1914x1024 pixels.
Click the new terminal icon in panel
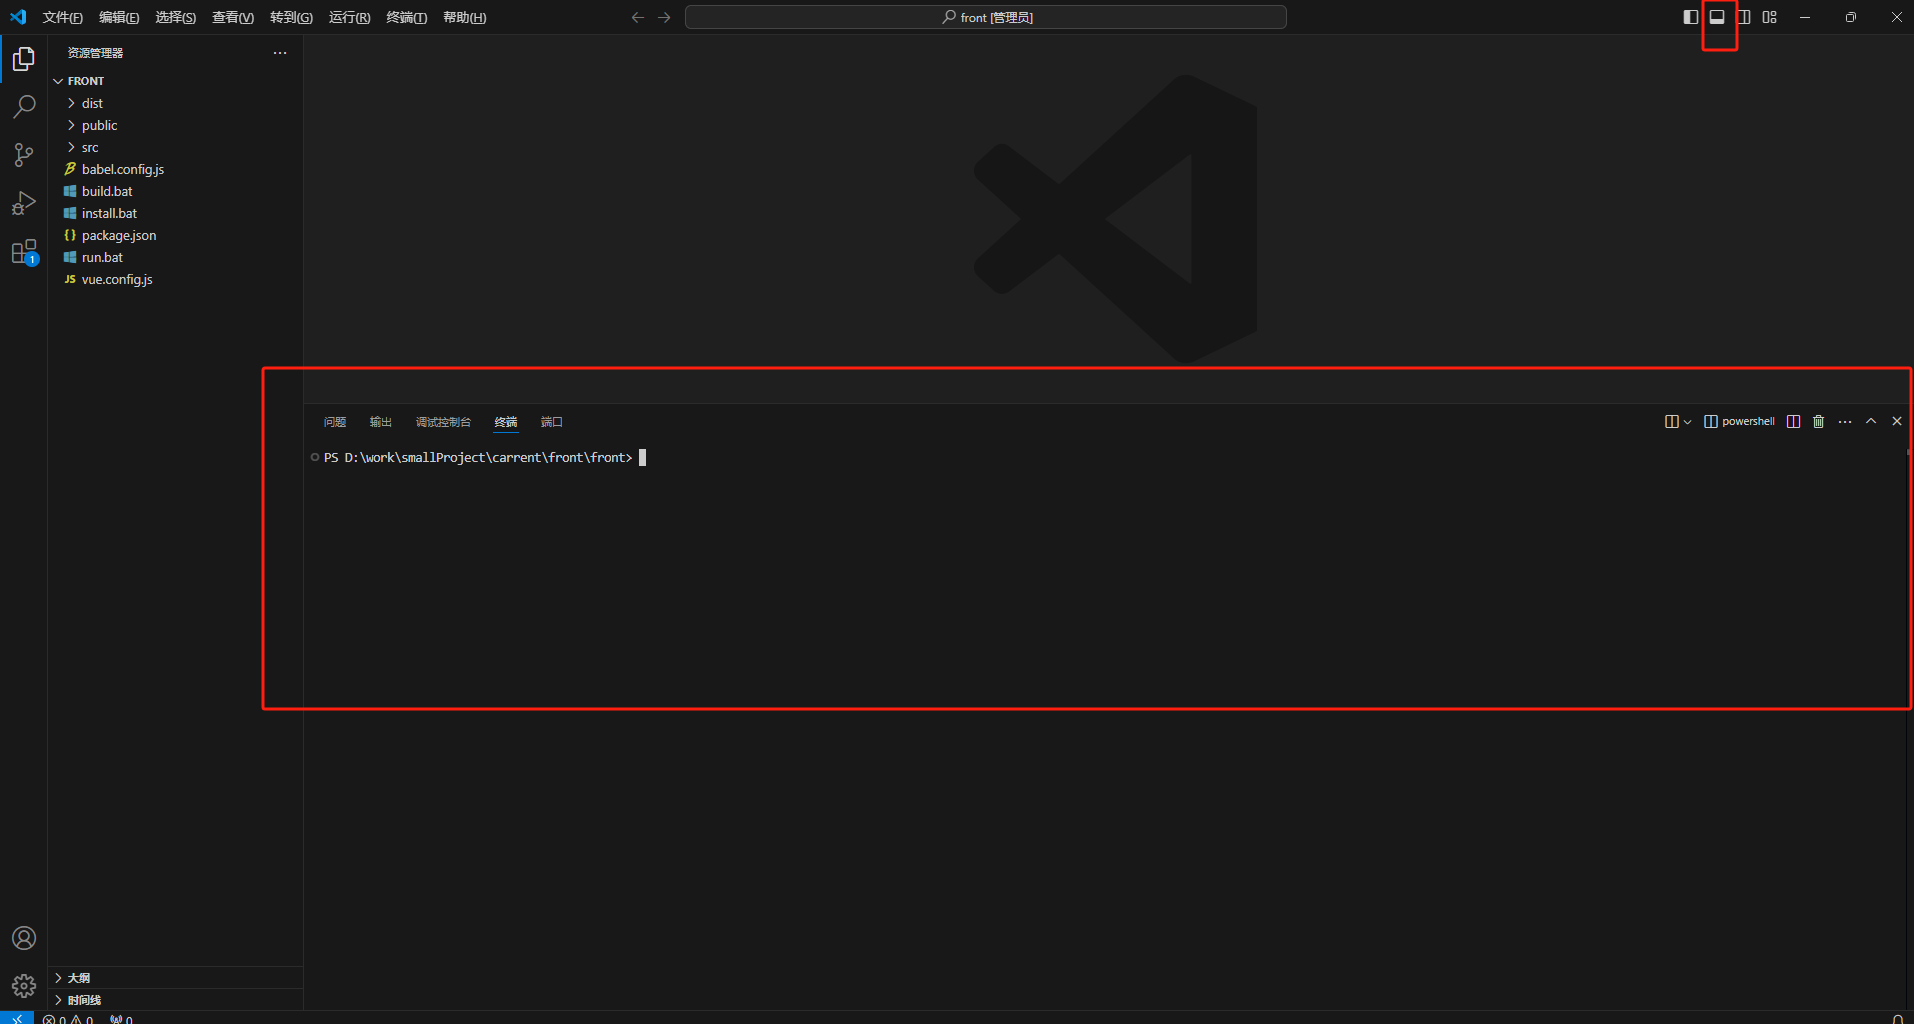coord(1671,422)
